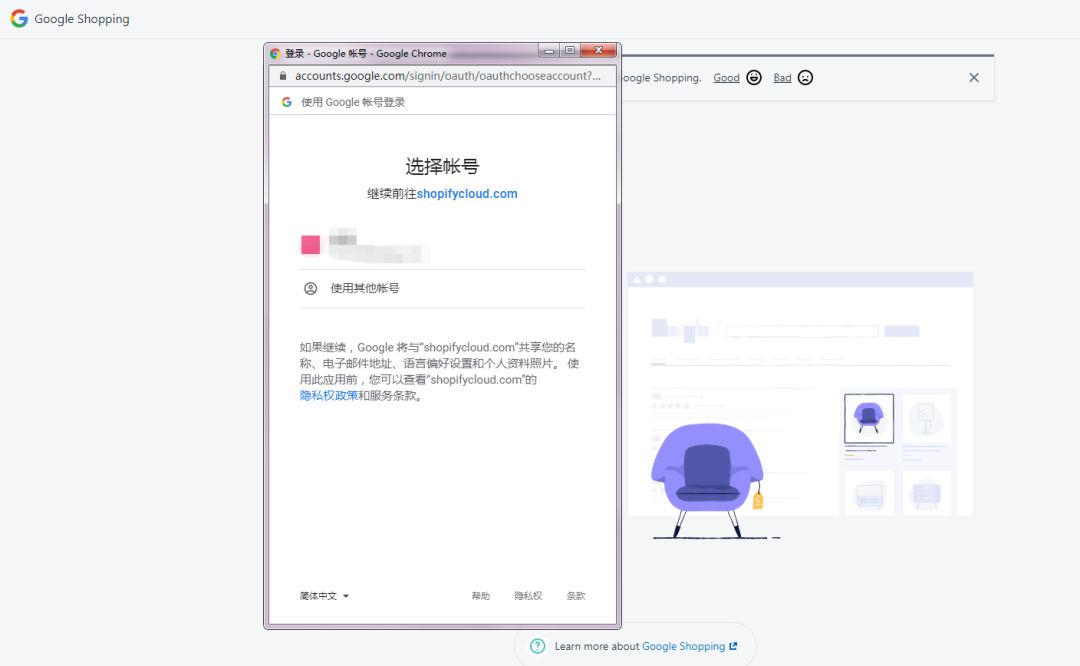Viewport: 1080px width, 666px height.
Task: Choose 使用其他帐号 option
Action: coord(442,289)
